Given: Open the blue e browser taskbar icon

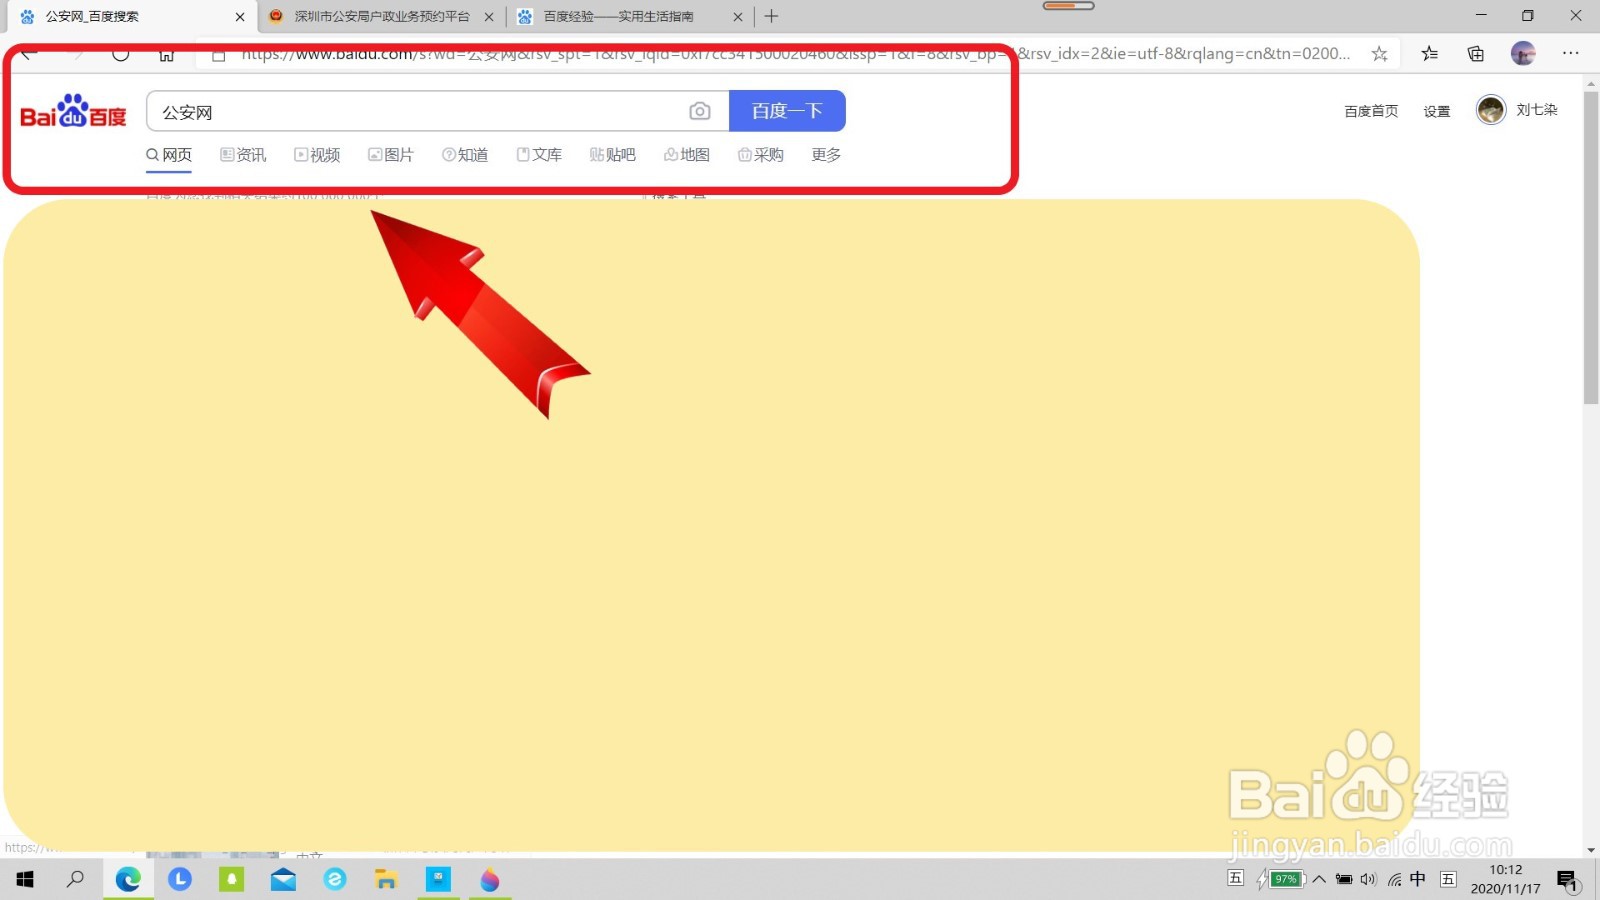Looking at the screenshot, I should [335, 880].
